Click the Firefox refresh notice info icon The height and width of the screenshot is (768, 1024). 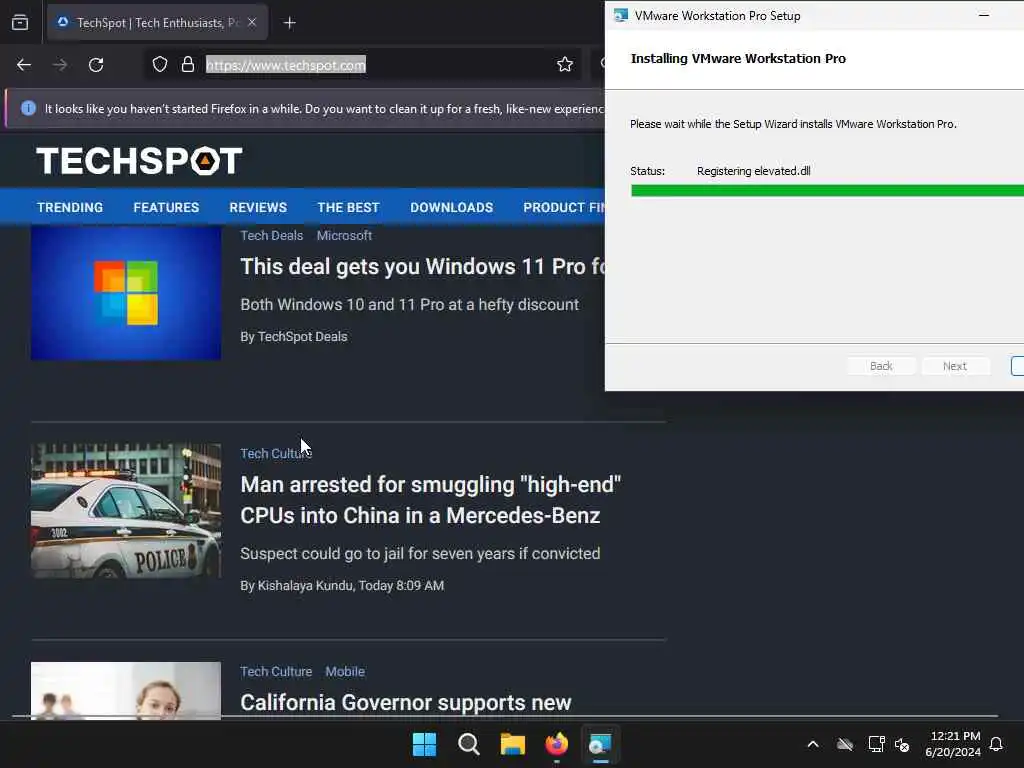click(28, 108)
